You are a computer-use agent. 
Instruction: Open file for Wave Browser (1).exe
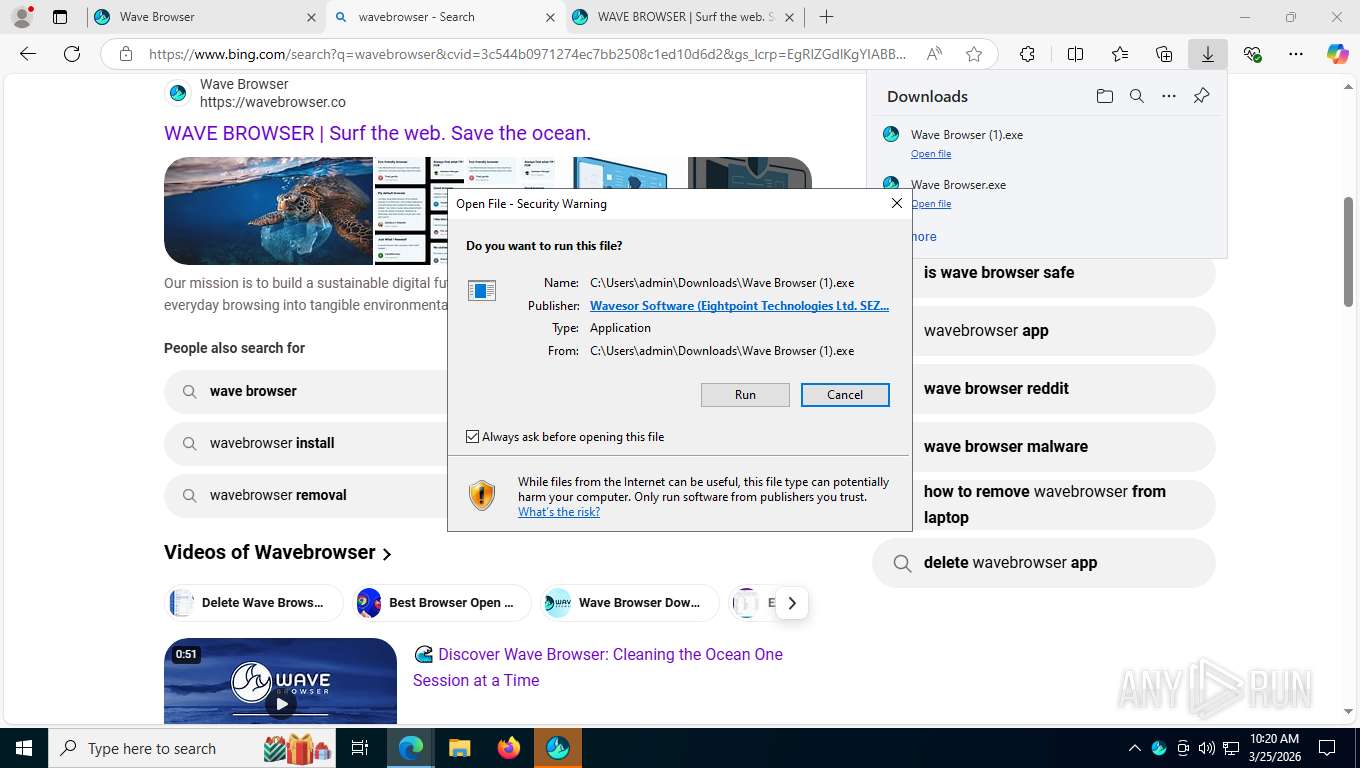click(931, 154)
